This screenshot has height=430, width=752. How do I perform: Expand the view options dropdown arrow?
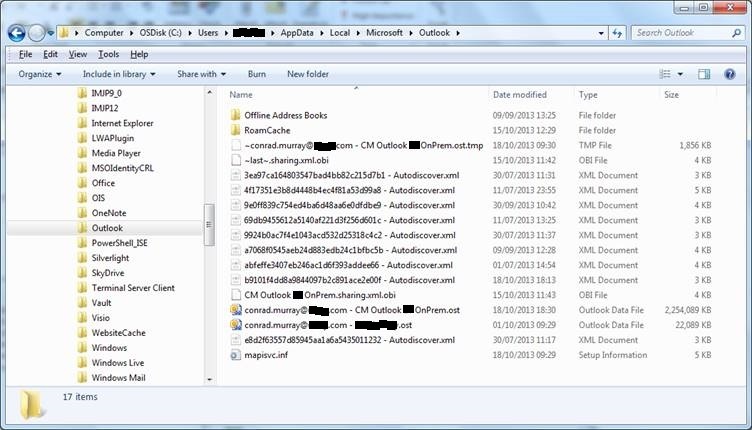click(680, 74)
